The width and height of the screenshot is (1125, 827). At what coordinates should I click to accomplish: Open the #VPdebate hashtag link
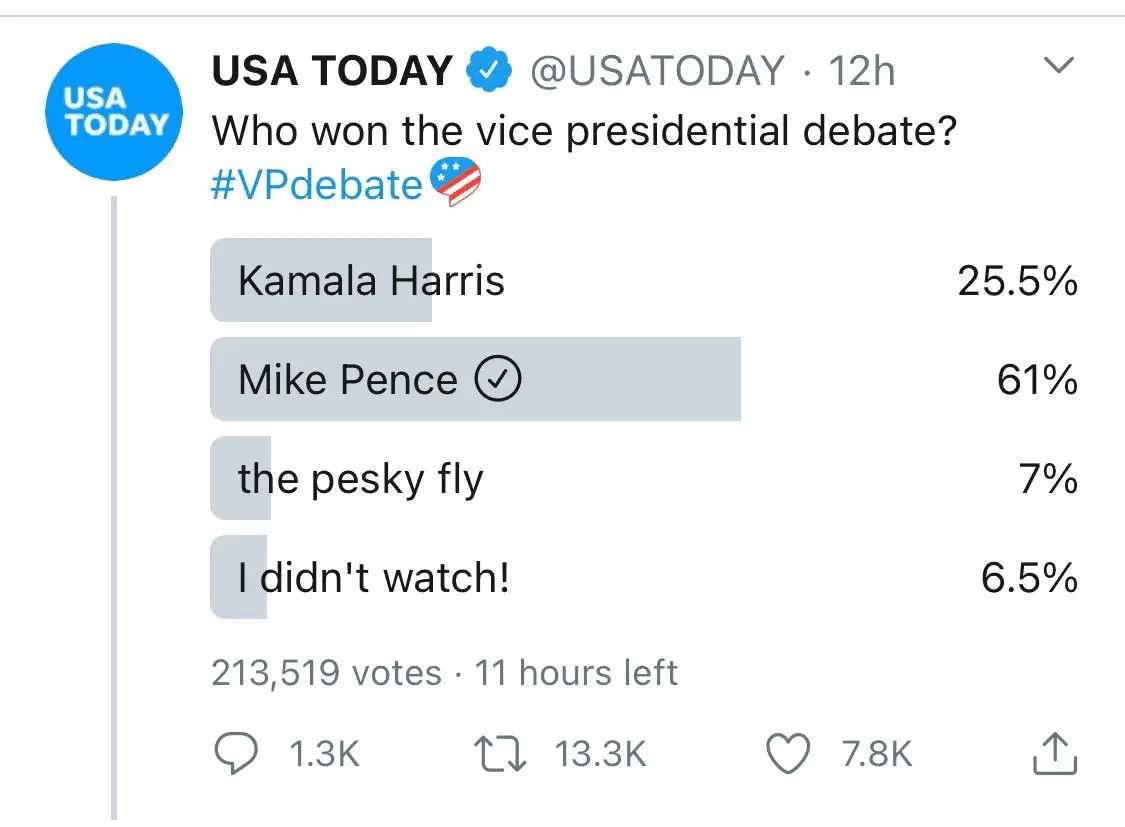coord(317,185)
